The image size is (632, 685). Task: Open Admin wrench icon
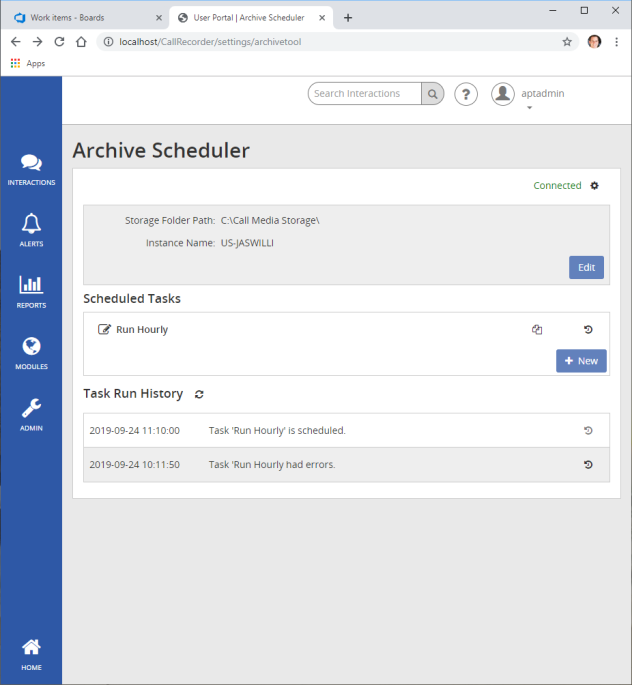(31, 413)
